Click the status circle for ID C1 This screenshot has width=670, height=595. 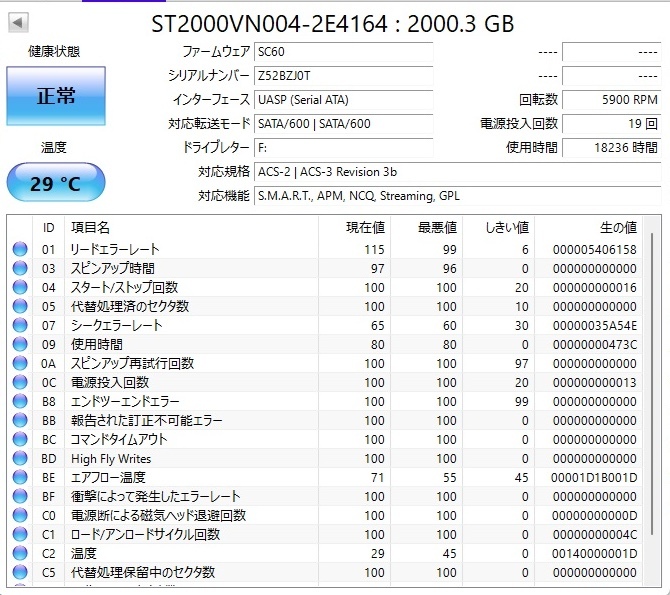click(x=20, y=534)
